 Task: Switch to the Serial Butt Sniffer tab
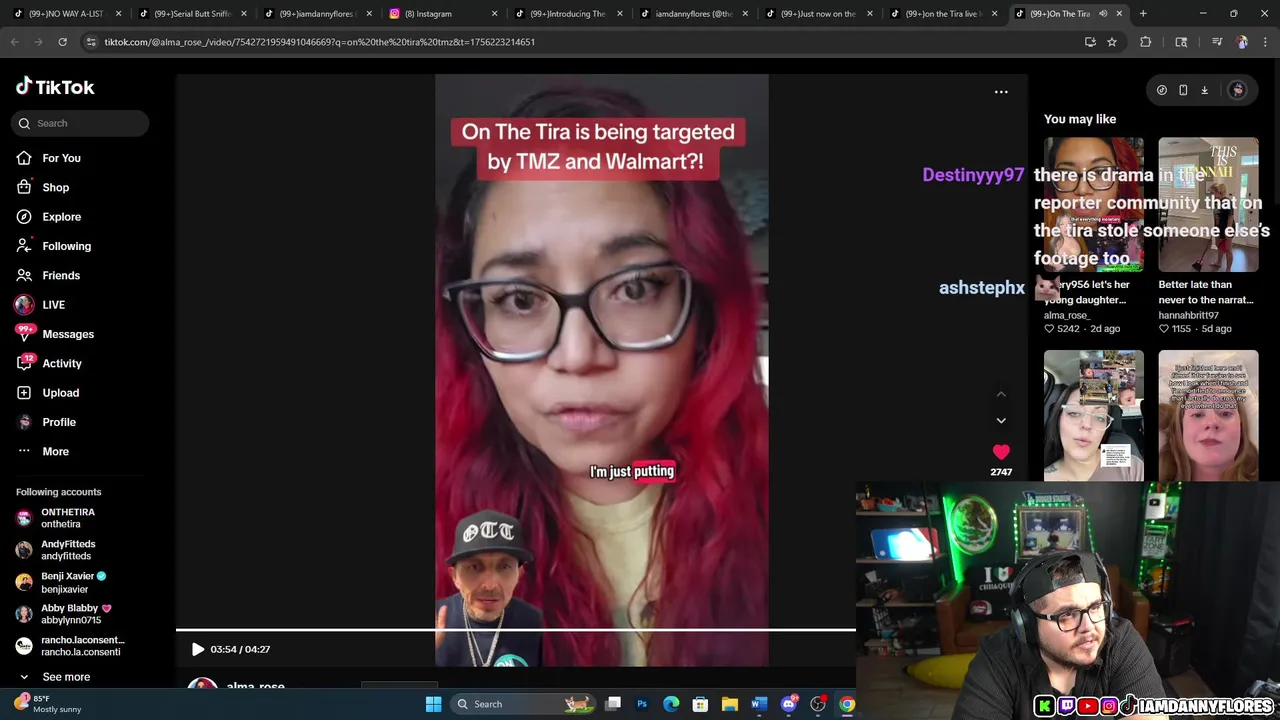tap(191, 14)
